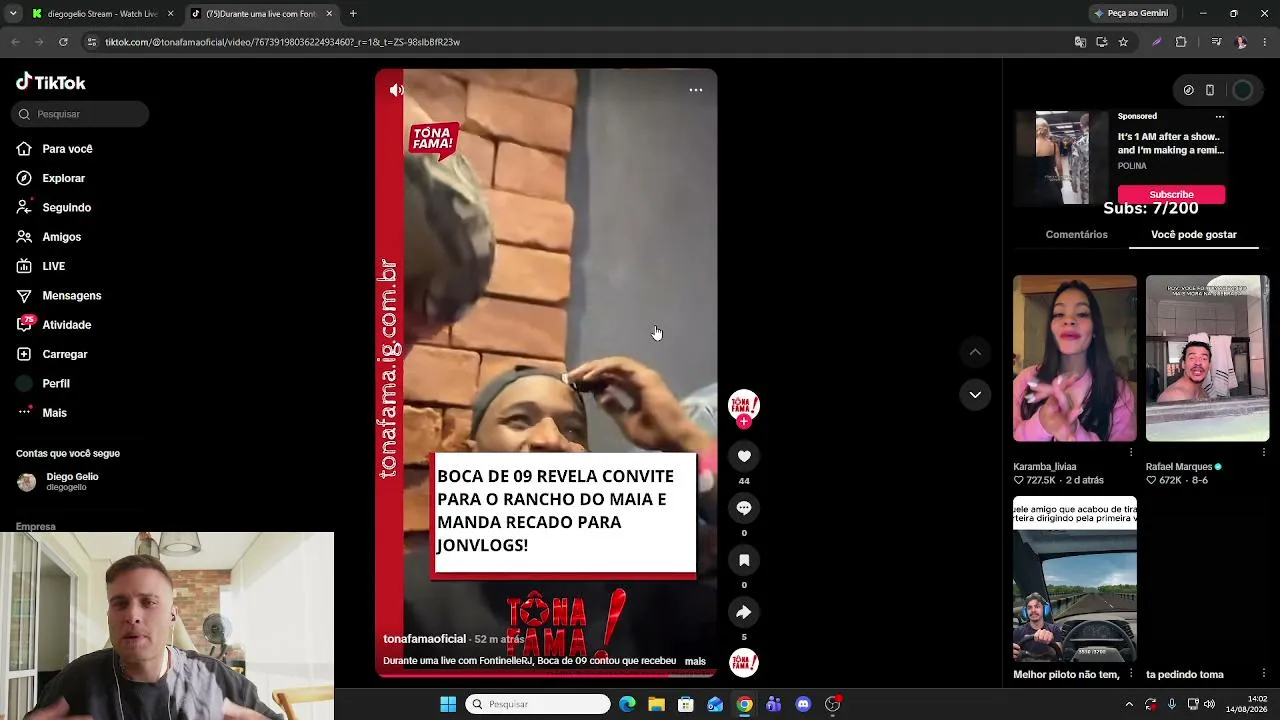Open the profile avatar in the top pill

click(1242, 90)
